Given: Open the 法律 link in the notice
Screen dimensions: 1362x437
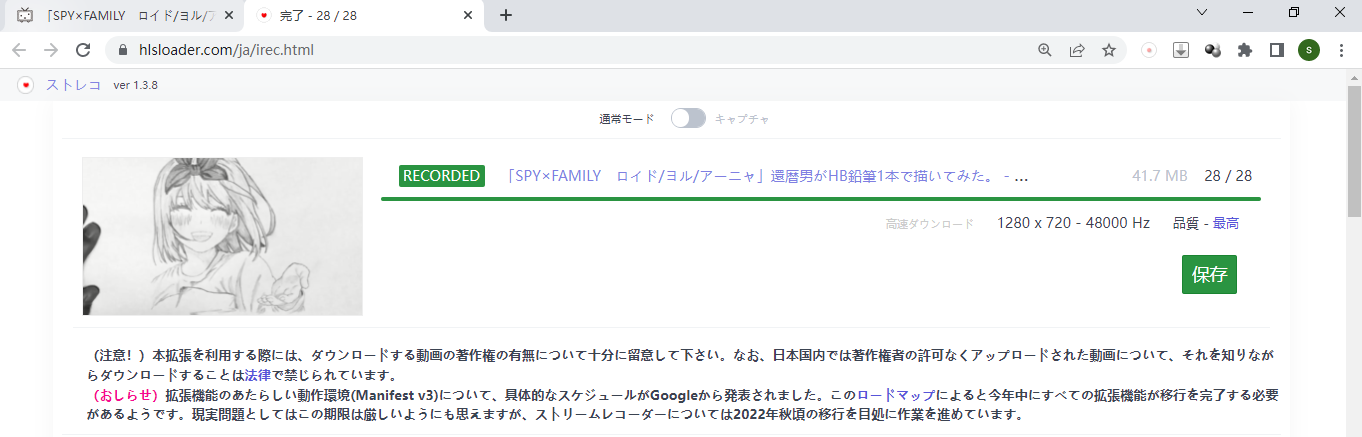Looking at the screenshot, I should click(x=258, y=376).
